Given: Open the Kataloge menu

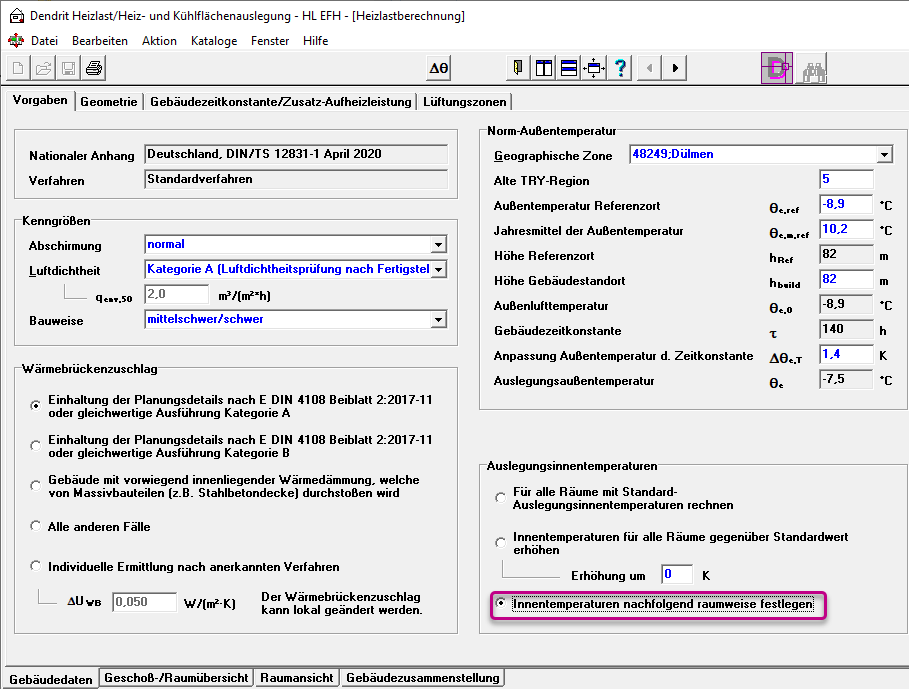Looking at the screenshot, I should (214, 41).
